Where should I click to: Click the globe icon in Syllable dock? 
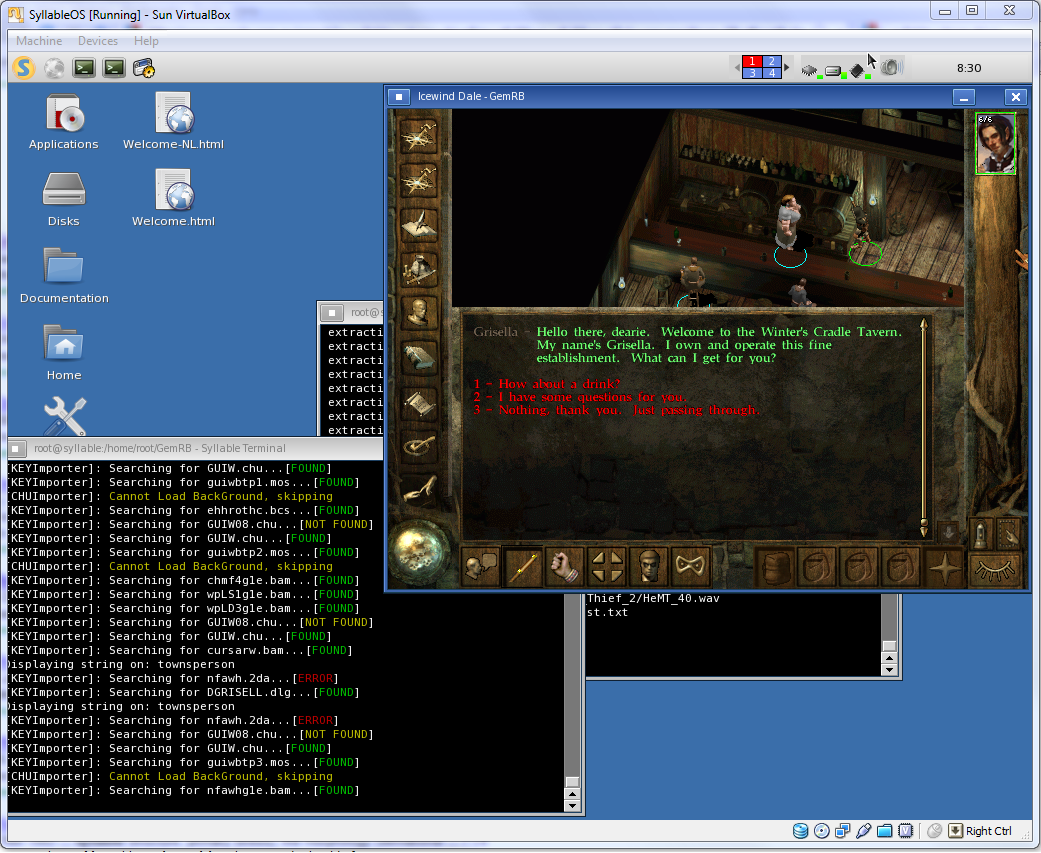54,68
